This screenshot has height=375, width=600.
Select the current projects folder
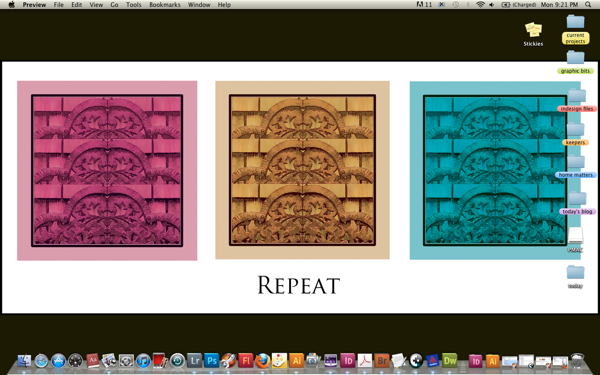click(576, 29)
